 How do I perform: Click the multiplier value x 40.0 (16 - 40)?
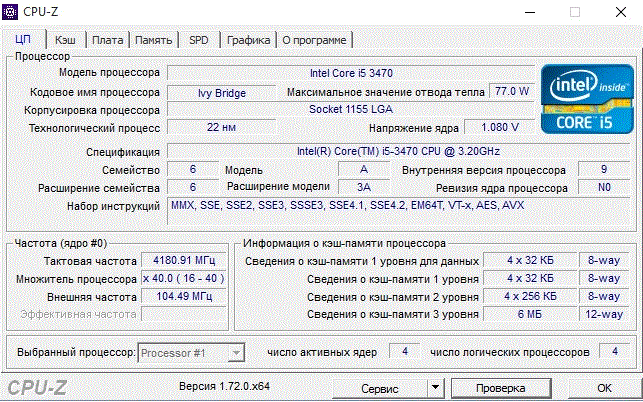184,279
